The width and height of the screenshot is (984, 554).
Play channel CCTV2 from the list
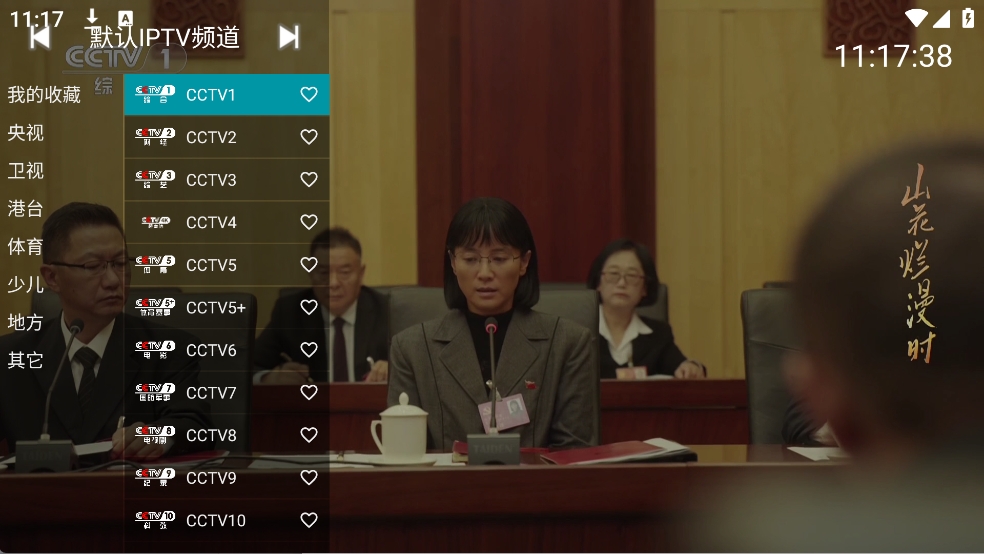(x=227, y=137)
